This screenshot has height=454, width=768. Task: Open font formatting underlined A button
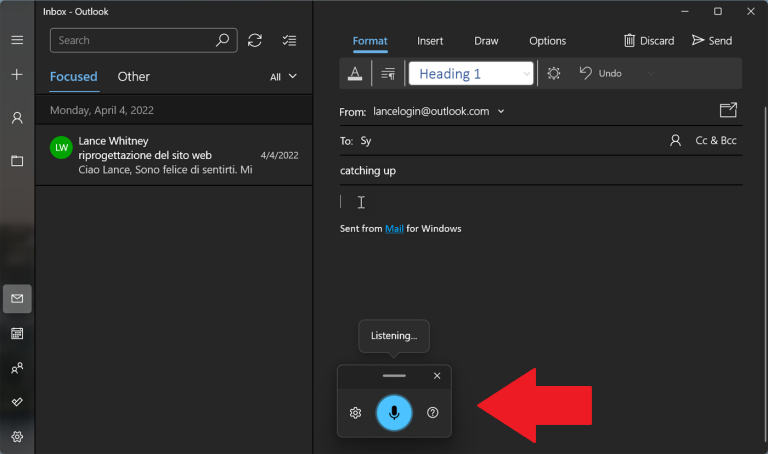[355, 73]
